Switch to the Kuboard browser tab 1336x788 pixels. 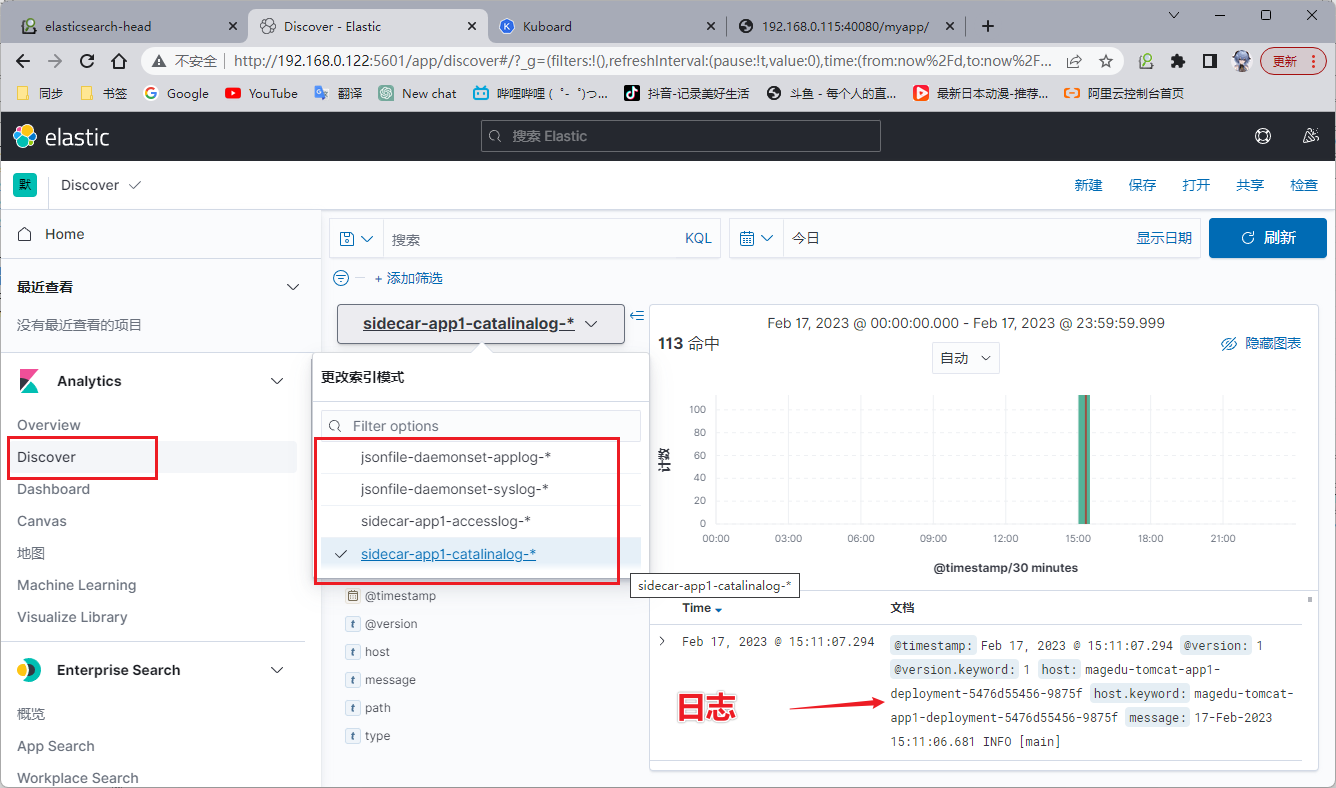[x=606, y=26]
